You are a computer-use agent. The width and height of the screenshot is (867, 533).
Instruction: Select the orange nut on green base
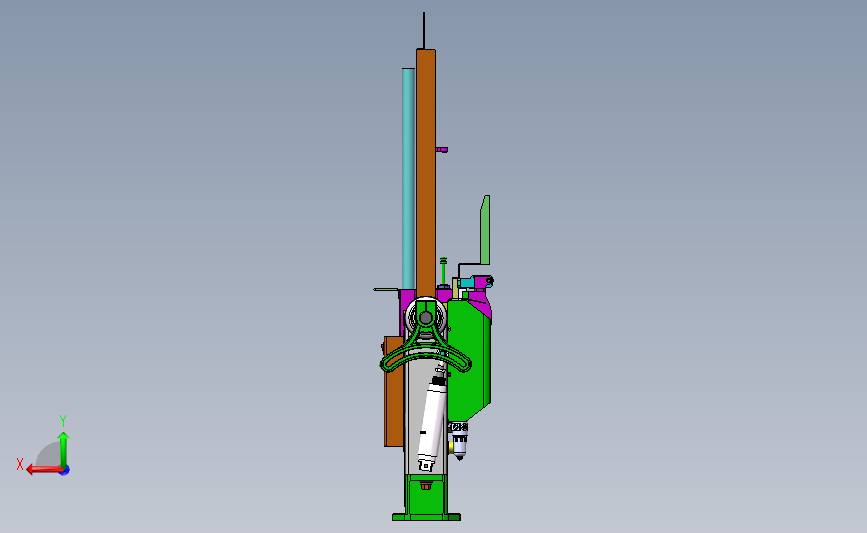(425, 486)
